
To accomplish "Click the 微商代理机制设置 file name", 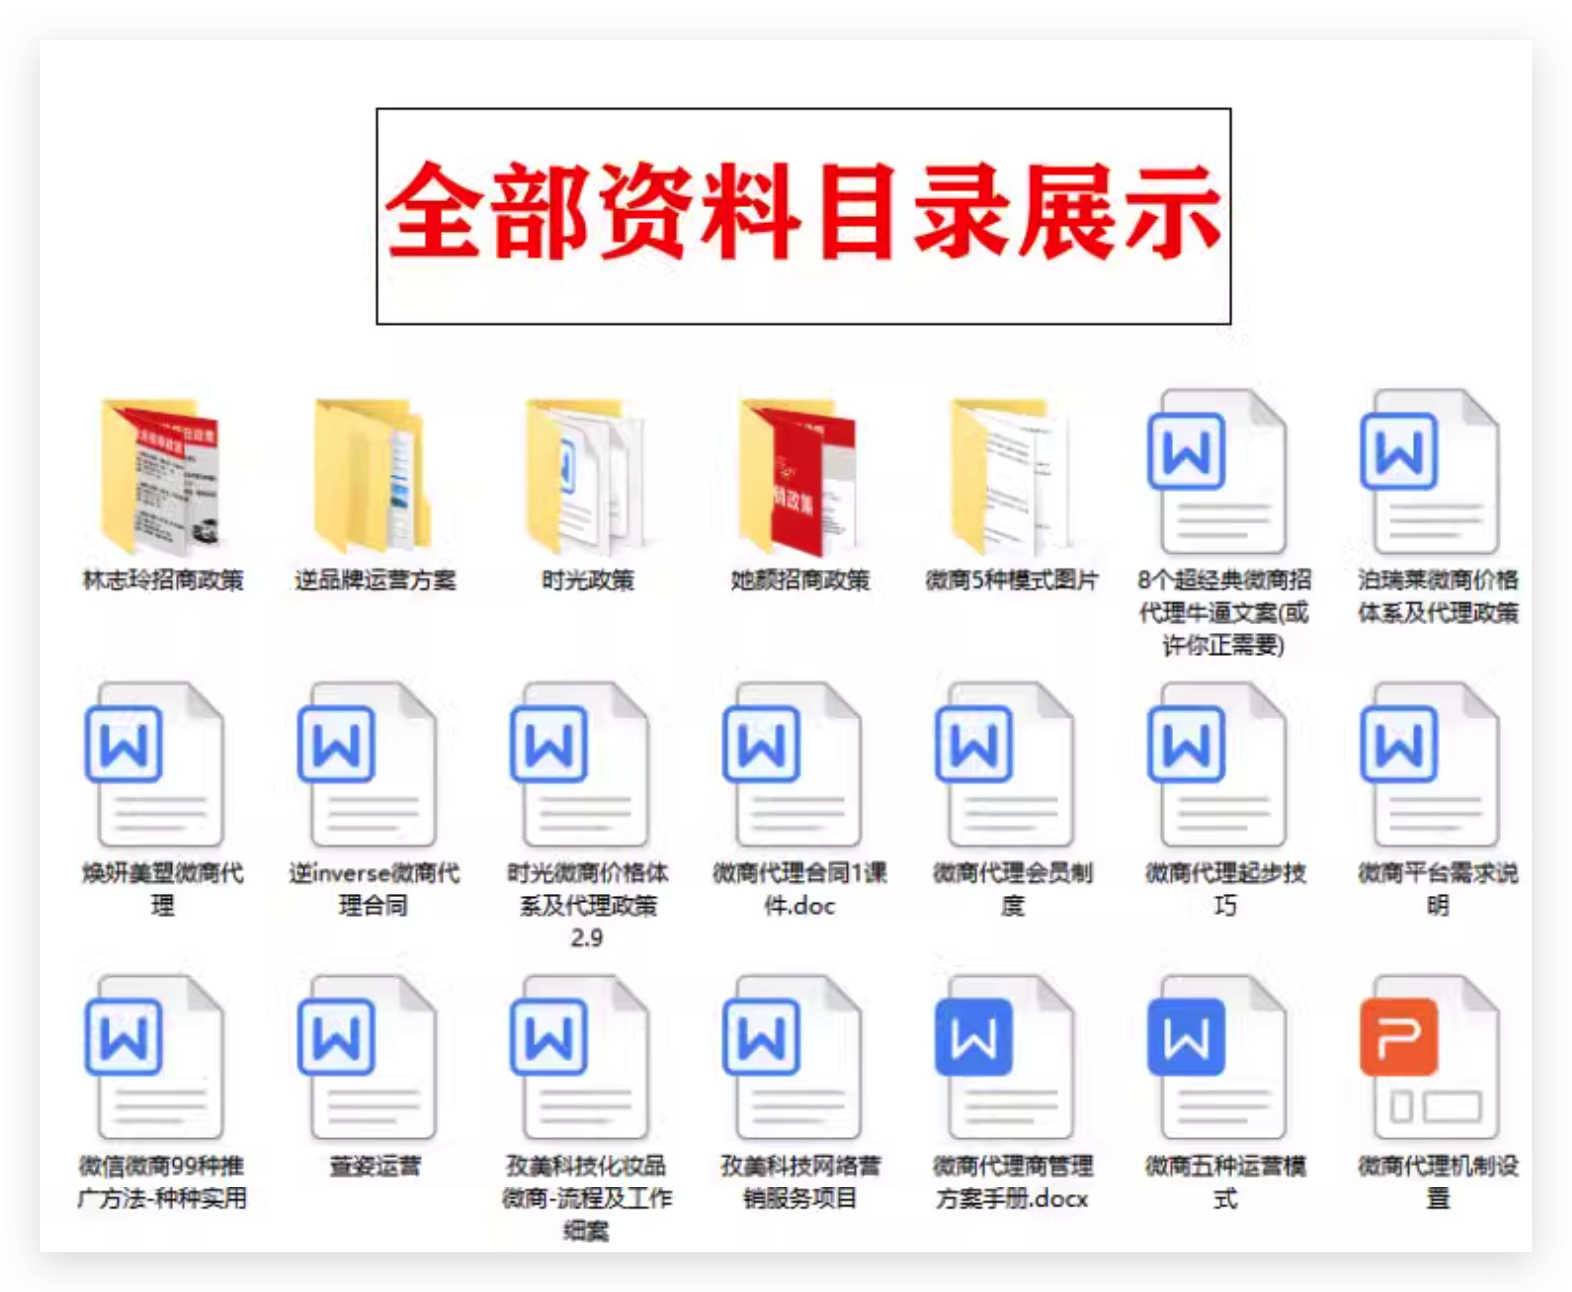I will [x=1438, y=1182].
